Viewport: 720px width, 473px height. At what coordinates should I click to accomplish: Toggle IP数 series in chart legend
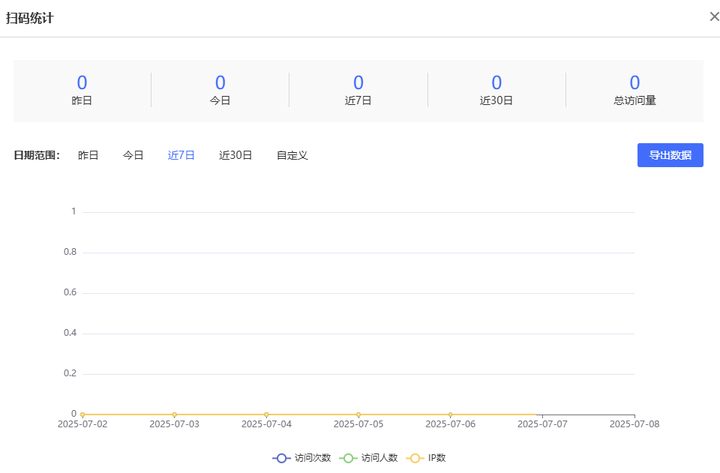coord(426,458)
